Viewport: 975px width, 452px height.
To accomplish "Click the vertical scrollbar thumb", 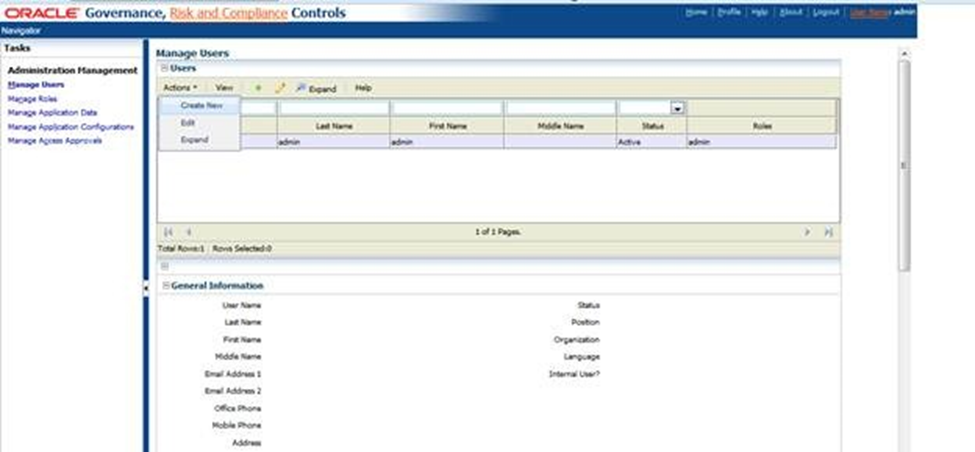I will click(x=904, y=165).
